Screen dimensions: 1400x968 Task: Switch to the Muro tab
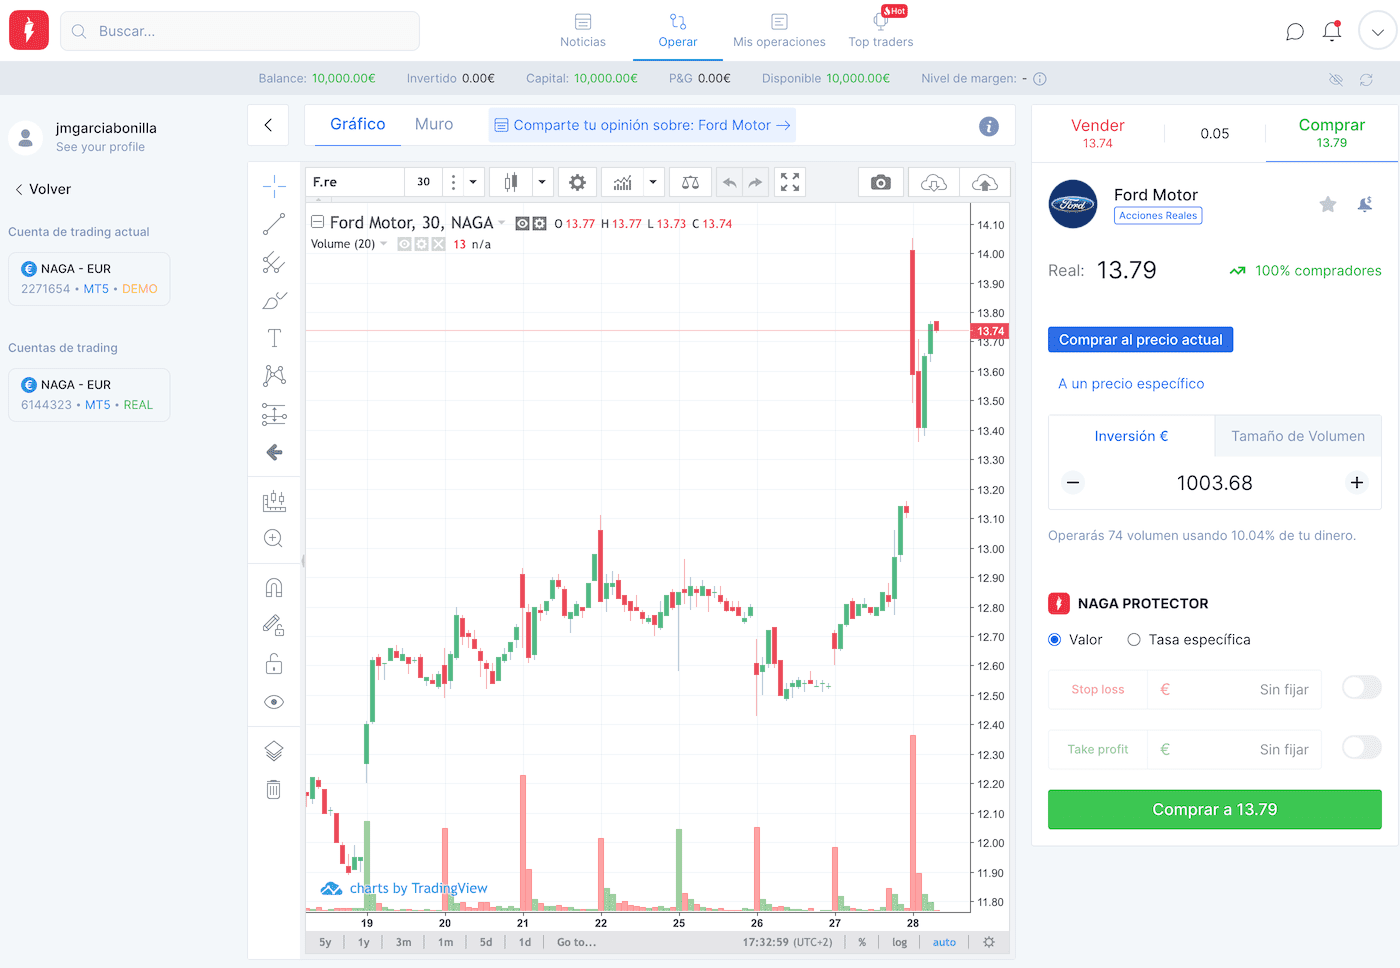click(434, 125)
